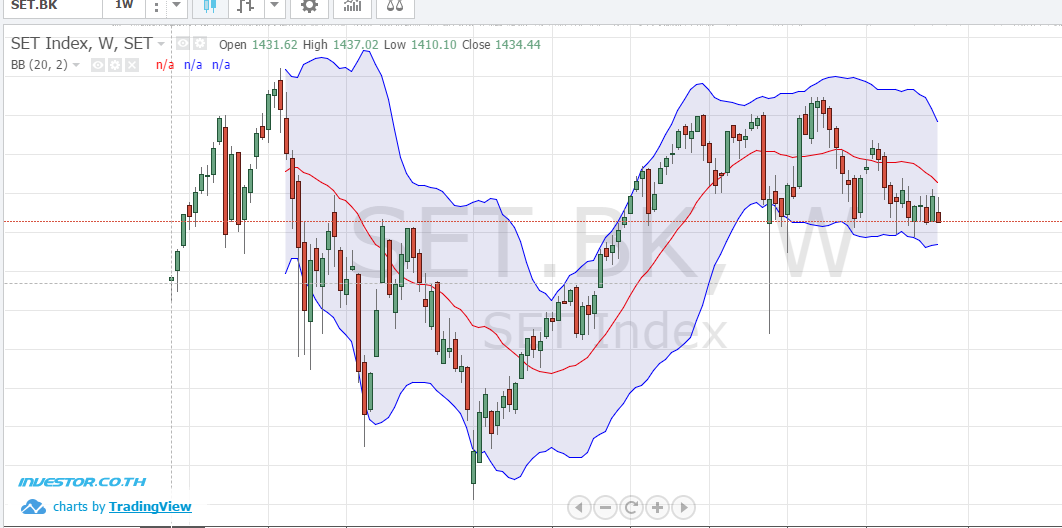The height and width of the screenshot is (528, 1062).
Task: Open the interval dropdown arrow beside 1W
Action: [176, 5]
